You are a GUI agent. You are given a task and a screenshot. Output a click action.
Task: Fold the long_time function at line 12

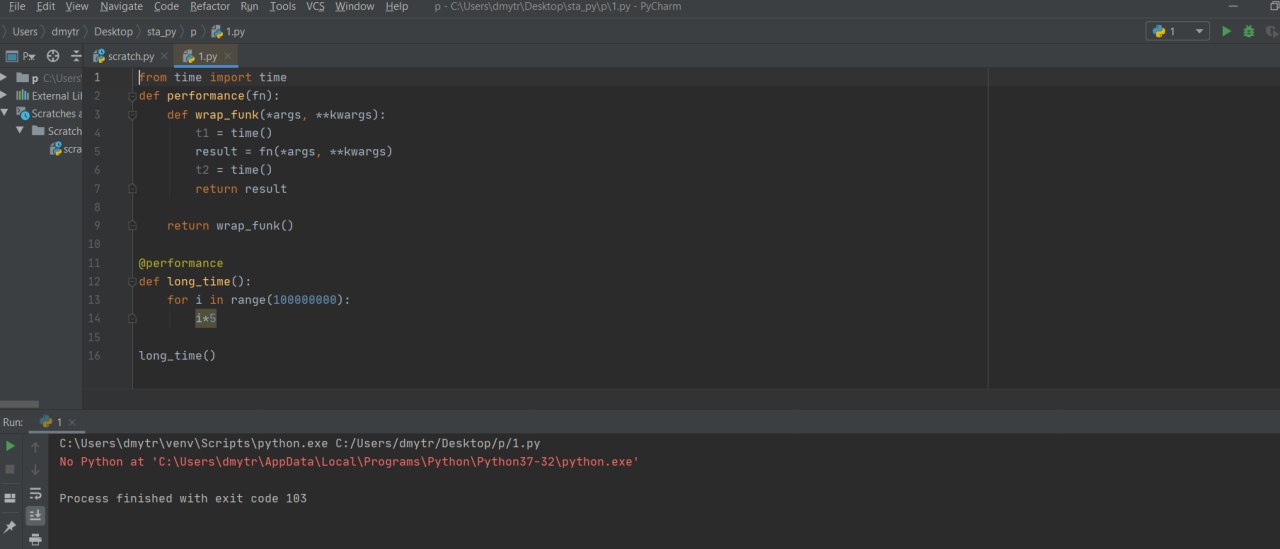(x=131, y=282)
